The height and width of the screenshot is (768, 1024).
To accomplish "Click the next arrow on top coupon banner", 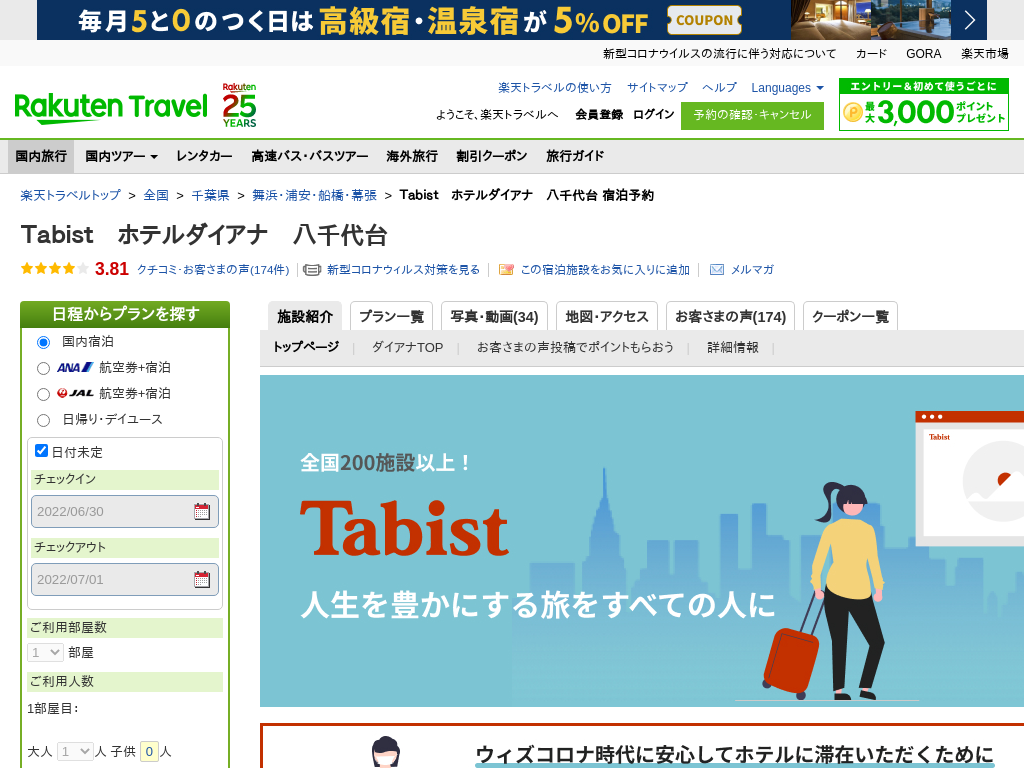I will [970, 20].
